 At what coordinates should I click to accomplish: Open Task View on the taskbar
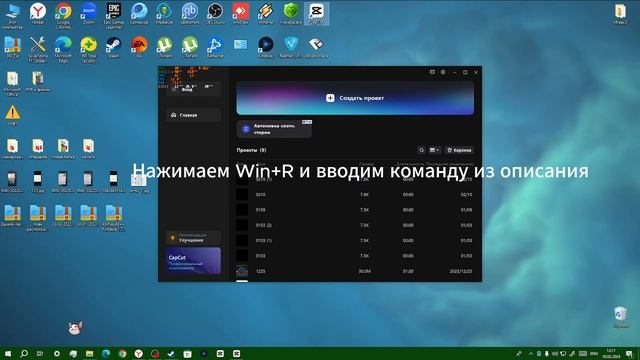40,353
